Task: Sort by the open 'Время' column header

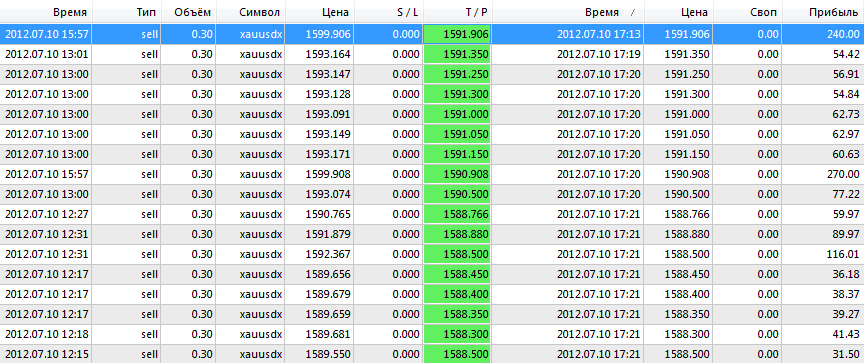Action: click(x=46, y=12)
